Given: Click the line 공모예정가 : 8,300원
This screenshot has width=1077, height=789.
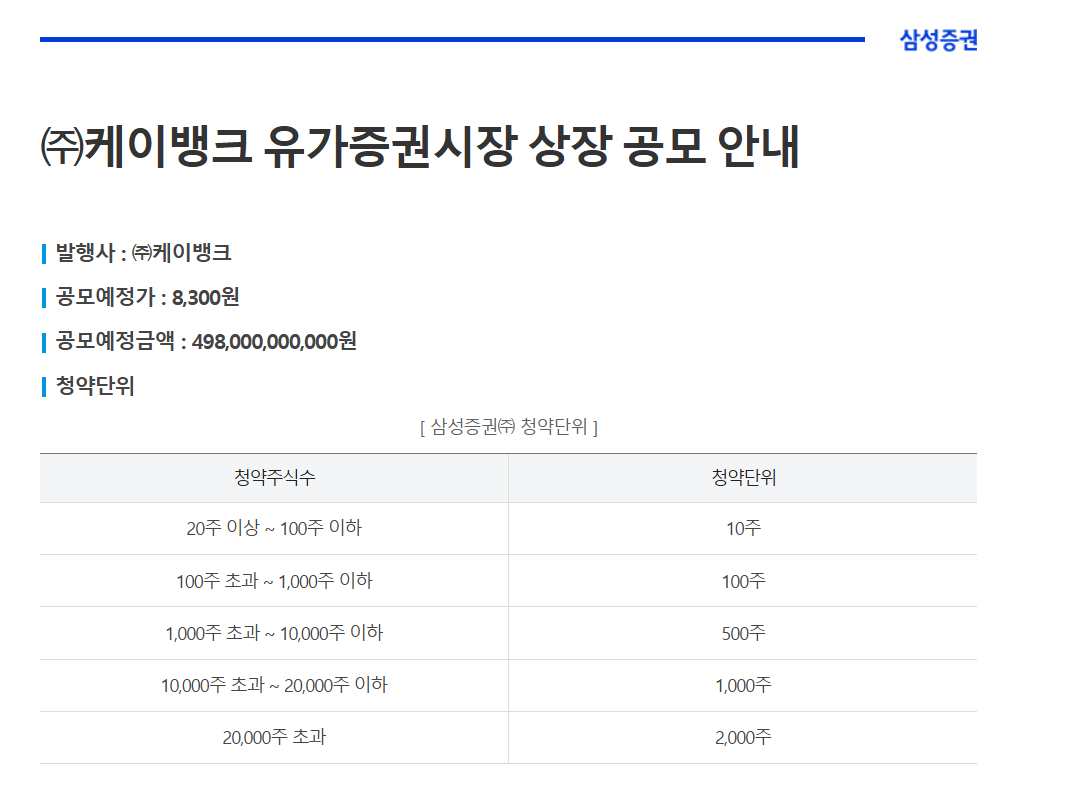Looking at the screenshot, I should (147, 297).
